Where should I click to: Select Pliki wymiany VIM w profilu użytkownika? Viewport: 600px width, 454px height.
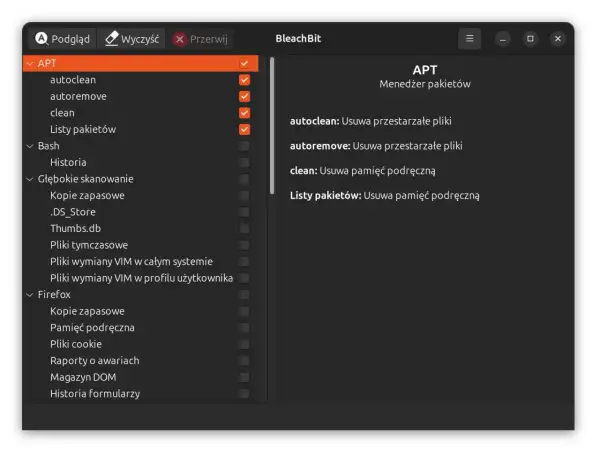click(141, 278)
